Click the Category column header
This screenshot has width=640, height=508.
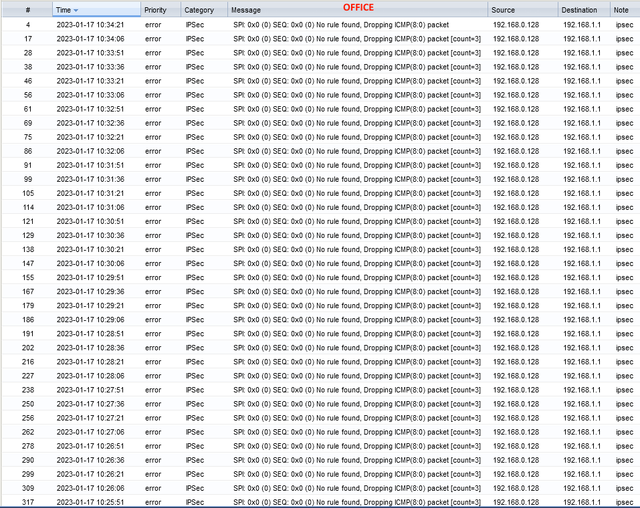(204, 10)
